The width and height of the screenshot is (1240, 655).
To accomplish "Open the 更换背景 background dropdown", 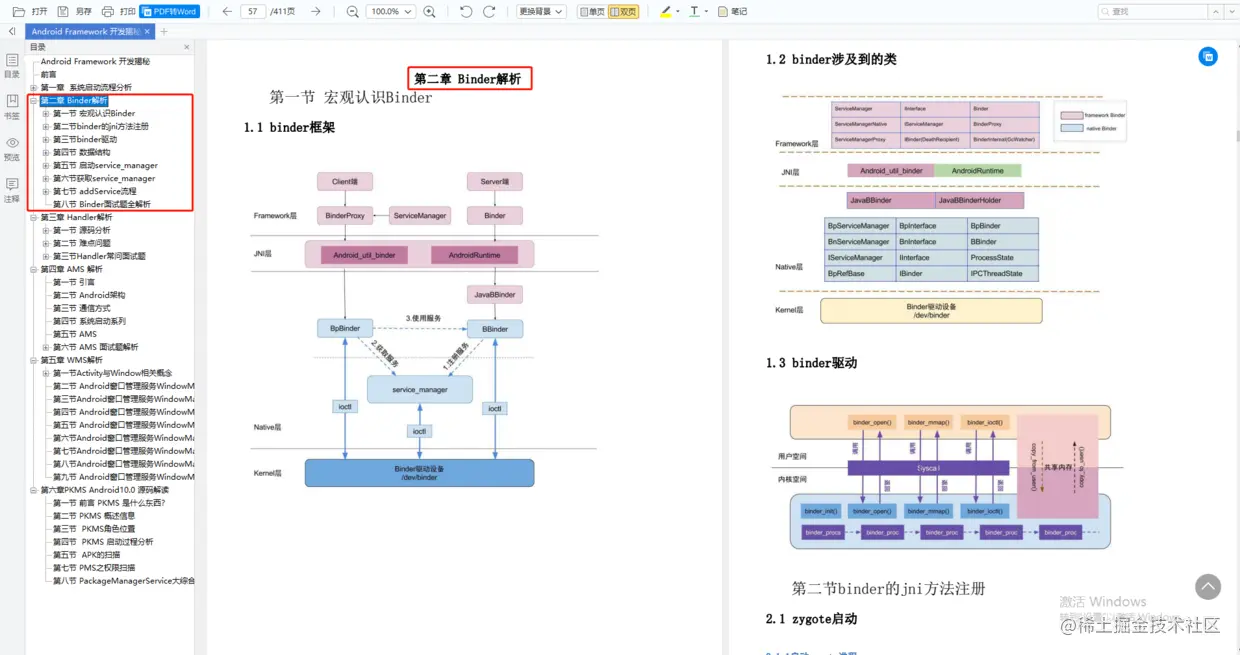I will point(541,11).
